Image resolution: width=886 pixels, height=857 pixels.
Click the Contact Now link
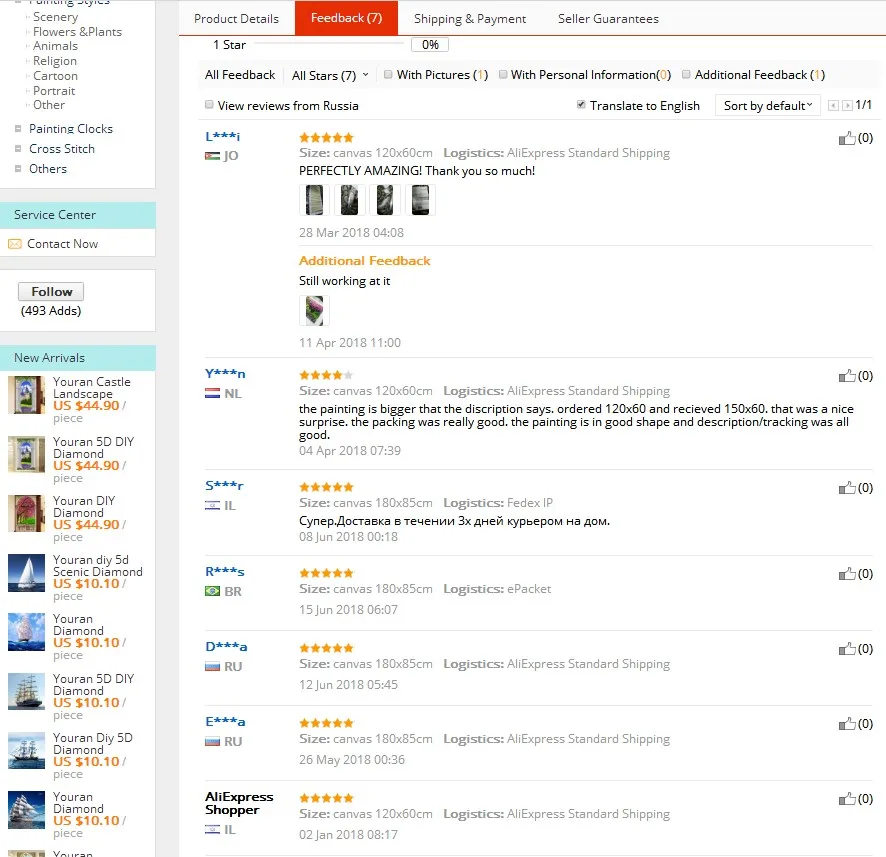tap(62, 244)
